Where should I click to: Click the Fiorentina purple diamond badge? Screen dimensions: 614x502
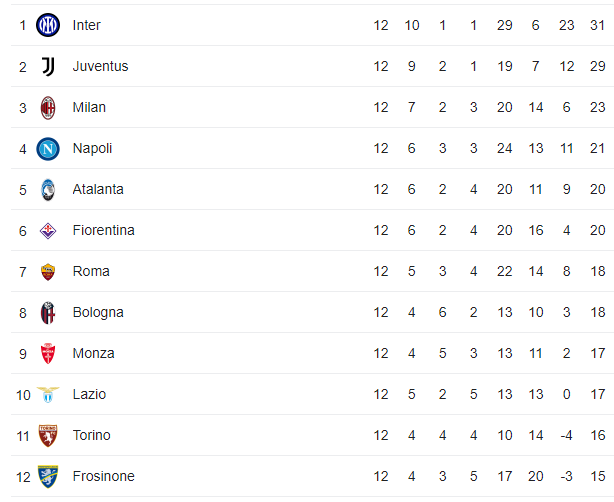48,231
